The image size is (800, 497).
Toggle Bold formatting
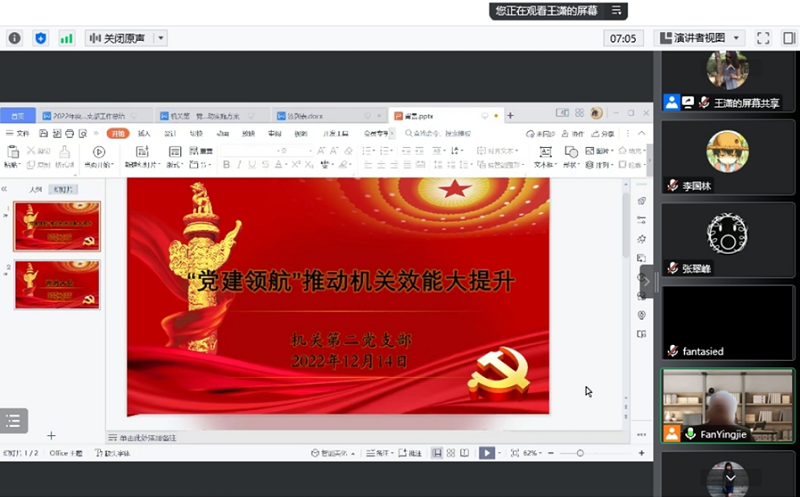click(x=226, y=164)
